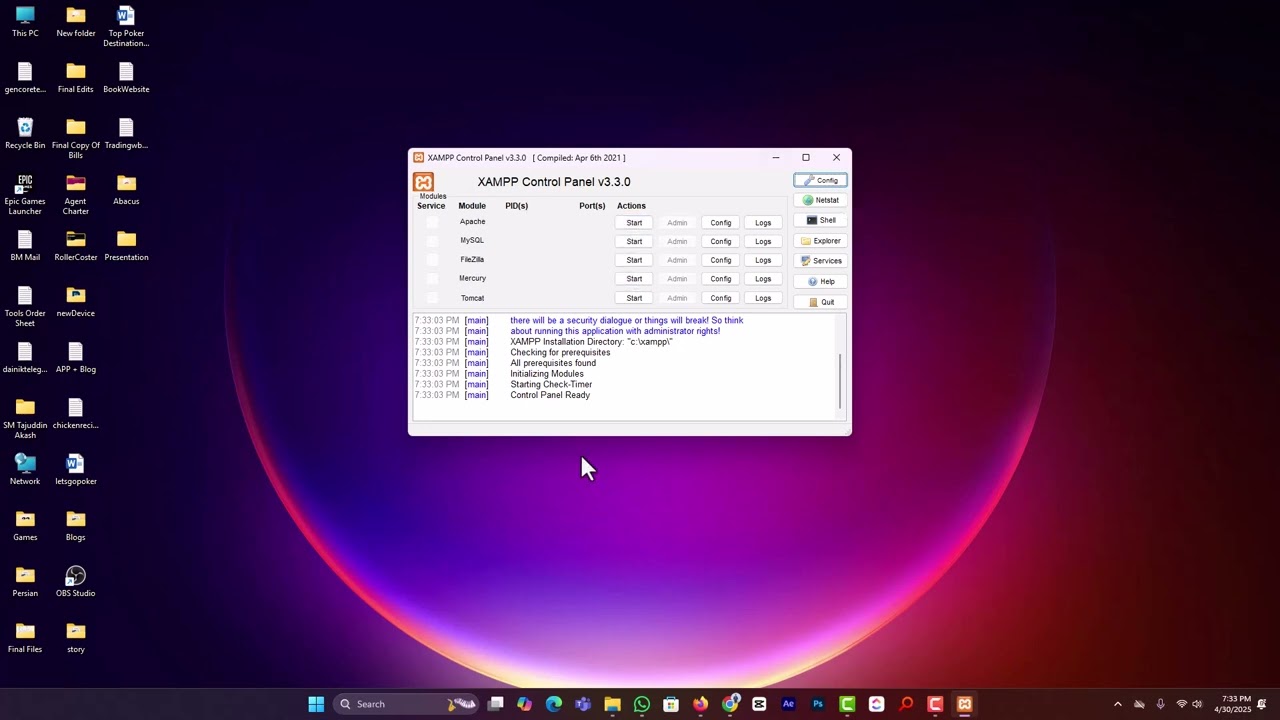Open the taskbar clock and date
This screenshot has width=1280, height=720.
pyautogui.click(x=1232, y=704)
